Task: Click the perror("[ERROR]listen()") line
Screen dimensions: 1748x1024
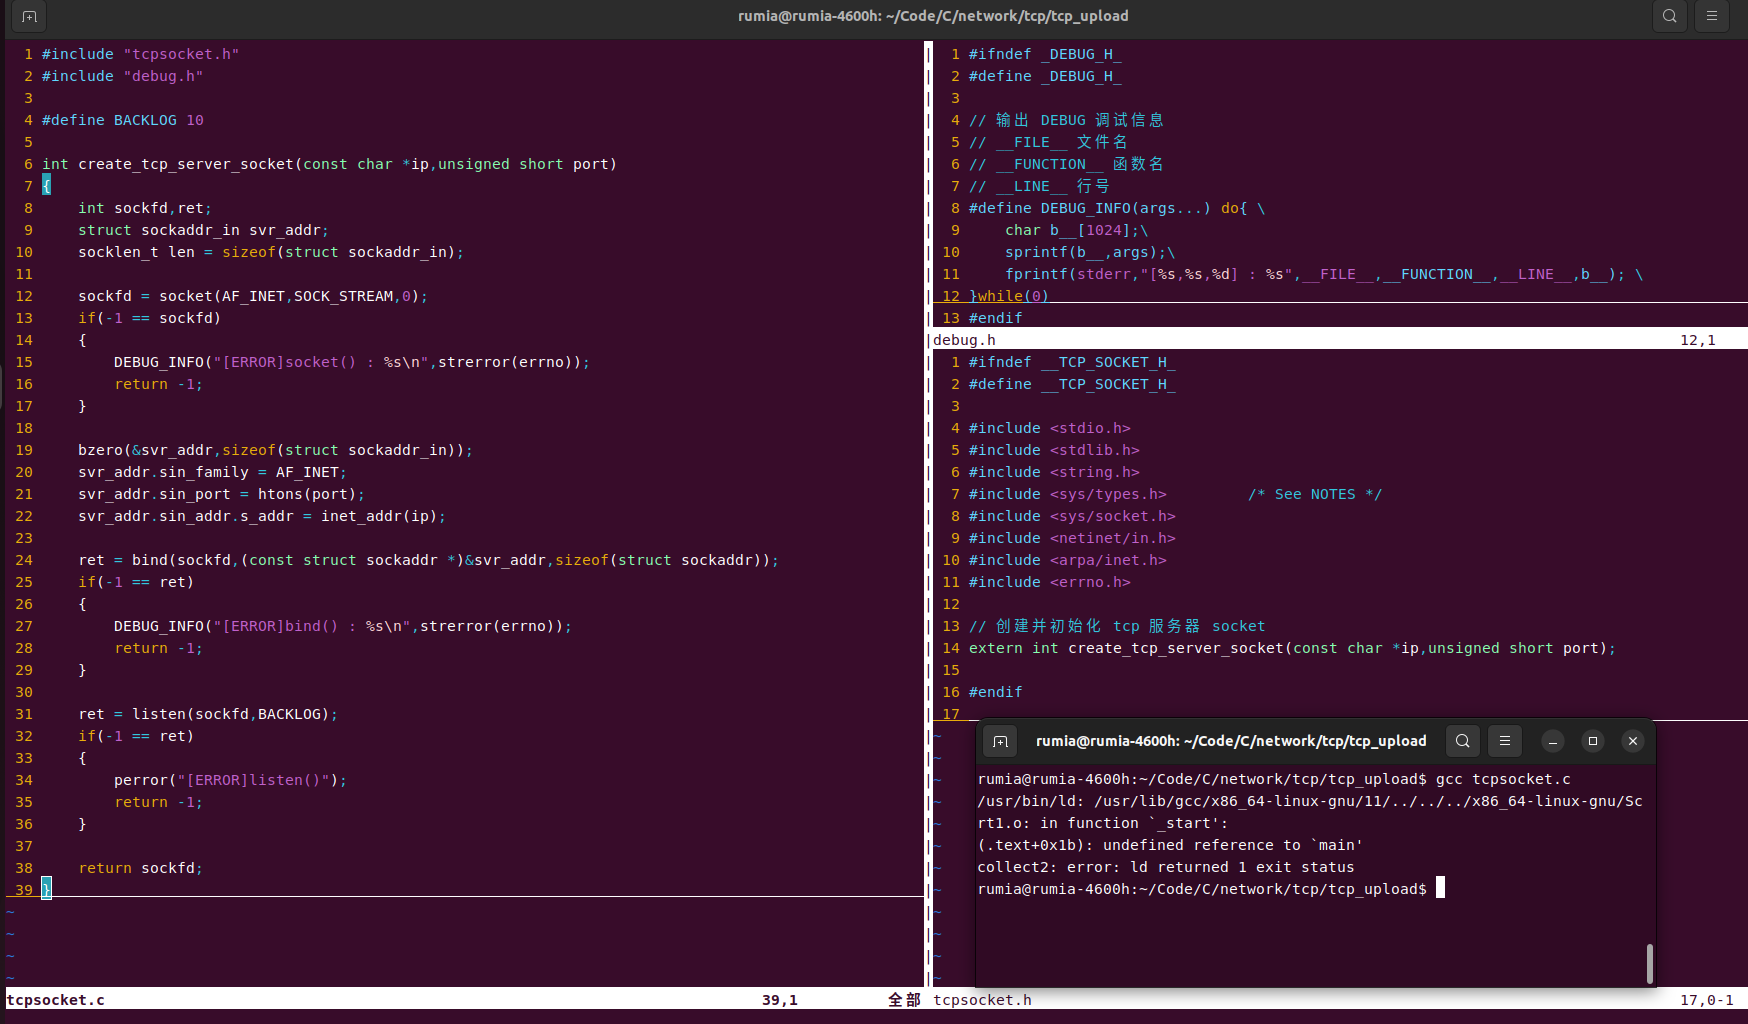Action: click(x=230, y=780)
